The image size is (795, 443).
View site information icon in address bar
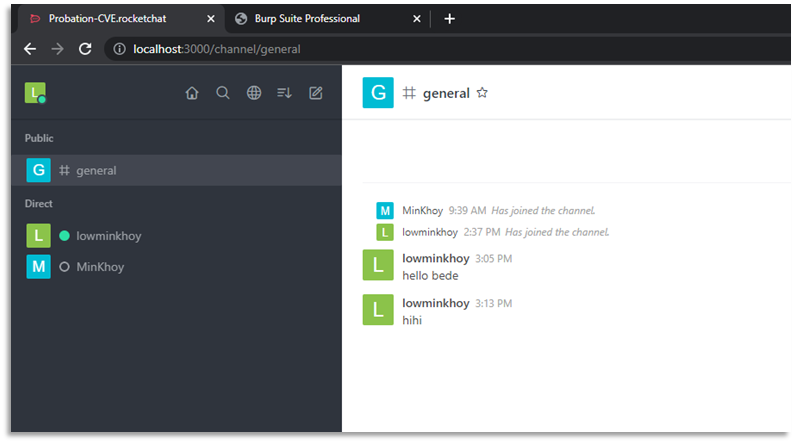[x=119, y=49]
